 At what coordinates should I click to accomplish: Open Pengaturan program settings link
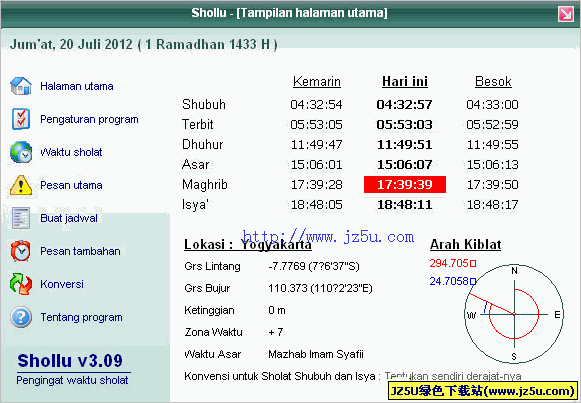(89, 119)
